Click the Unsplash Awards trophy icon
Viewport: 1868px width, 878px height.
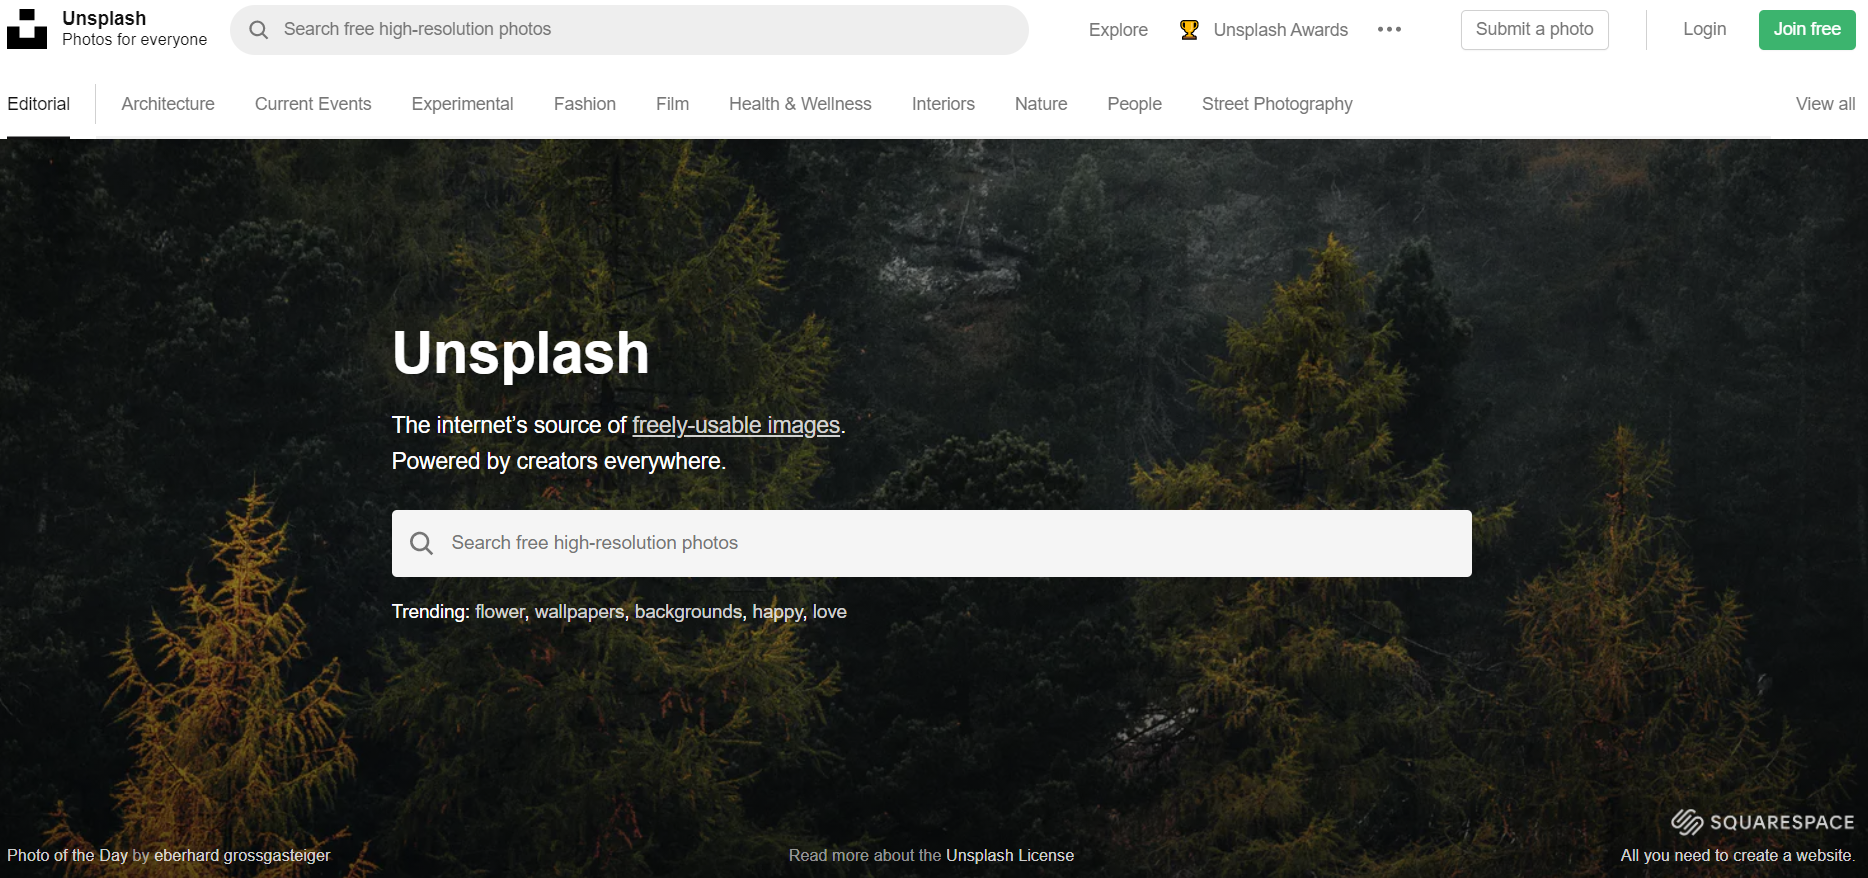pos(1189,30)
